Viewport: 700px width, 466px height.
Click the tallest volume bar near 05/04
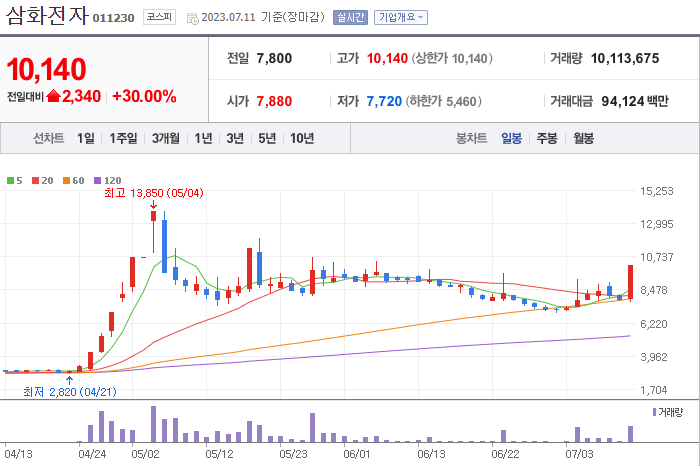pyautogui.click(x=154, y=424)
